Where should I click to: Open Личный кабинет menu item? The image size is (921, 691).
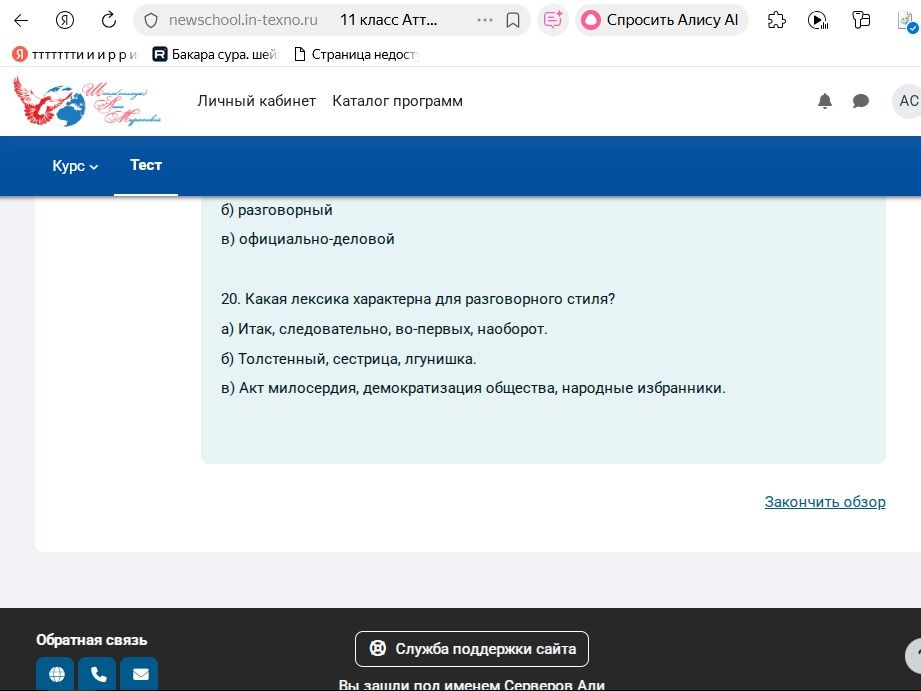pos(257,101)
